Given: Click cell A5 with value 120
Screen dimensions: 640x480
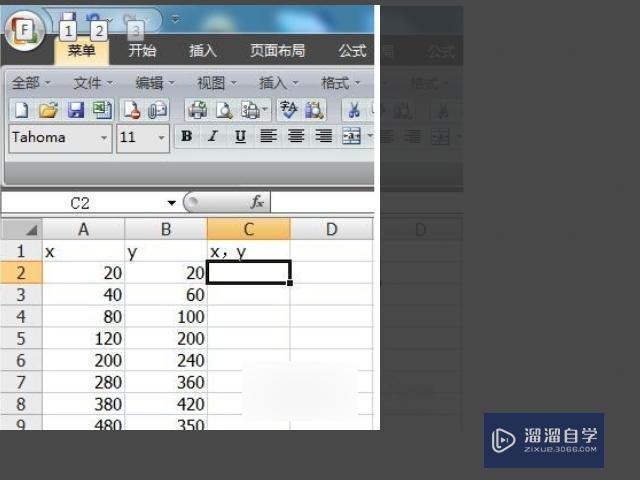Looking at the screenshot, I should (x=83, y=338).
